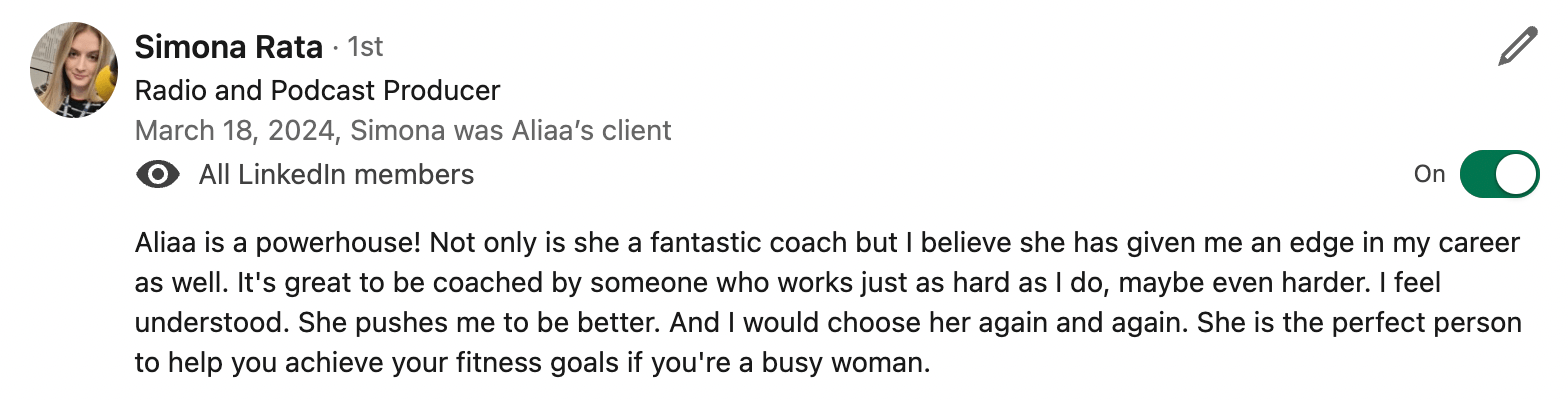The height and width of the screenshot is (400, 1568).
Task: Open the Simona Rata name link
Action: tap(229, 46)
